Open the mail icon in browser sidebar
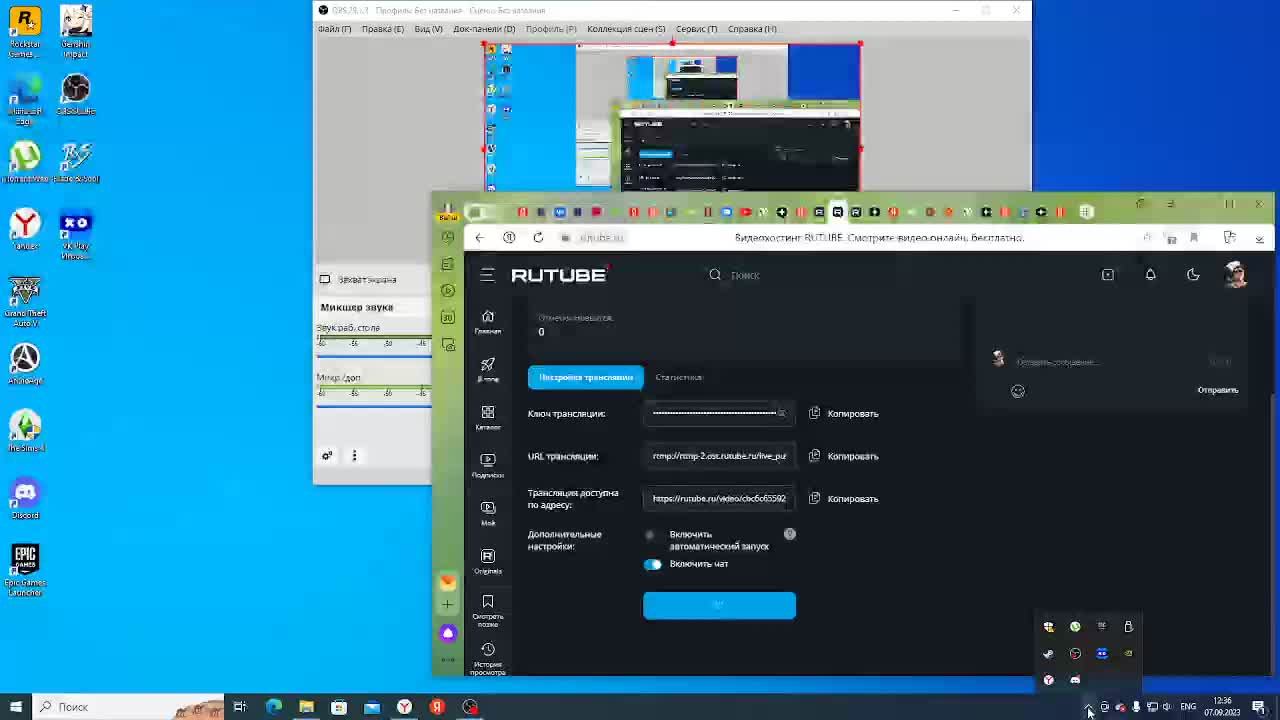 (x=448, y=581)
